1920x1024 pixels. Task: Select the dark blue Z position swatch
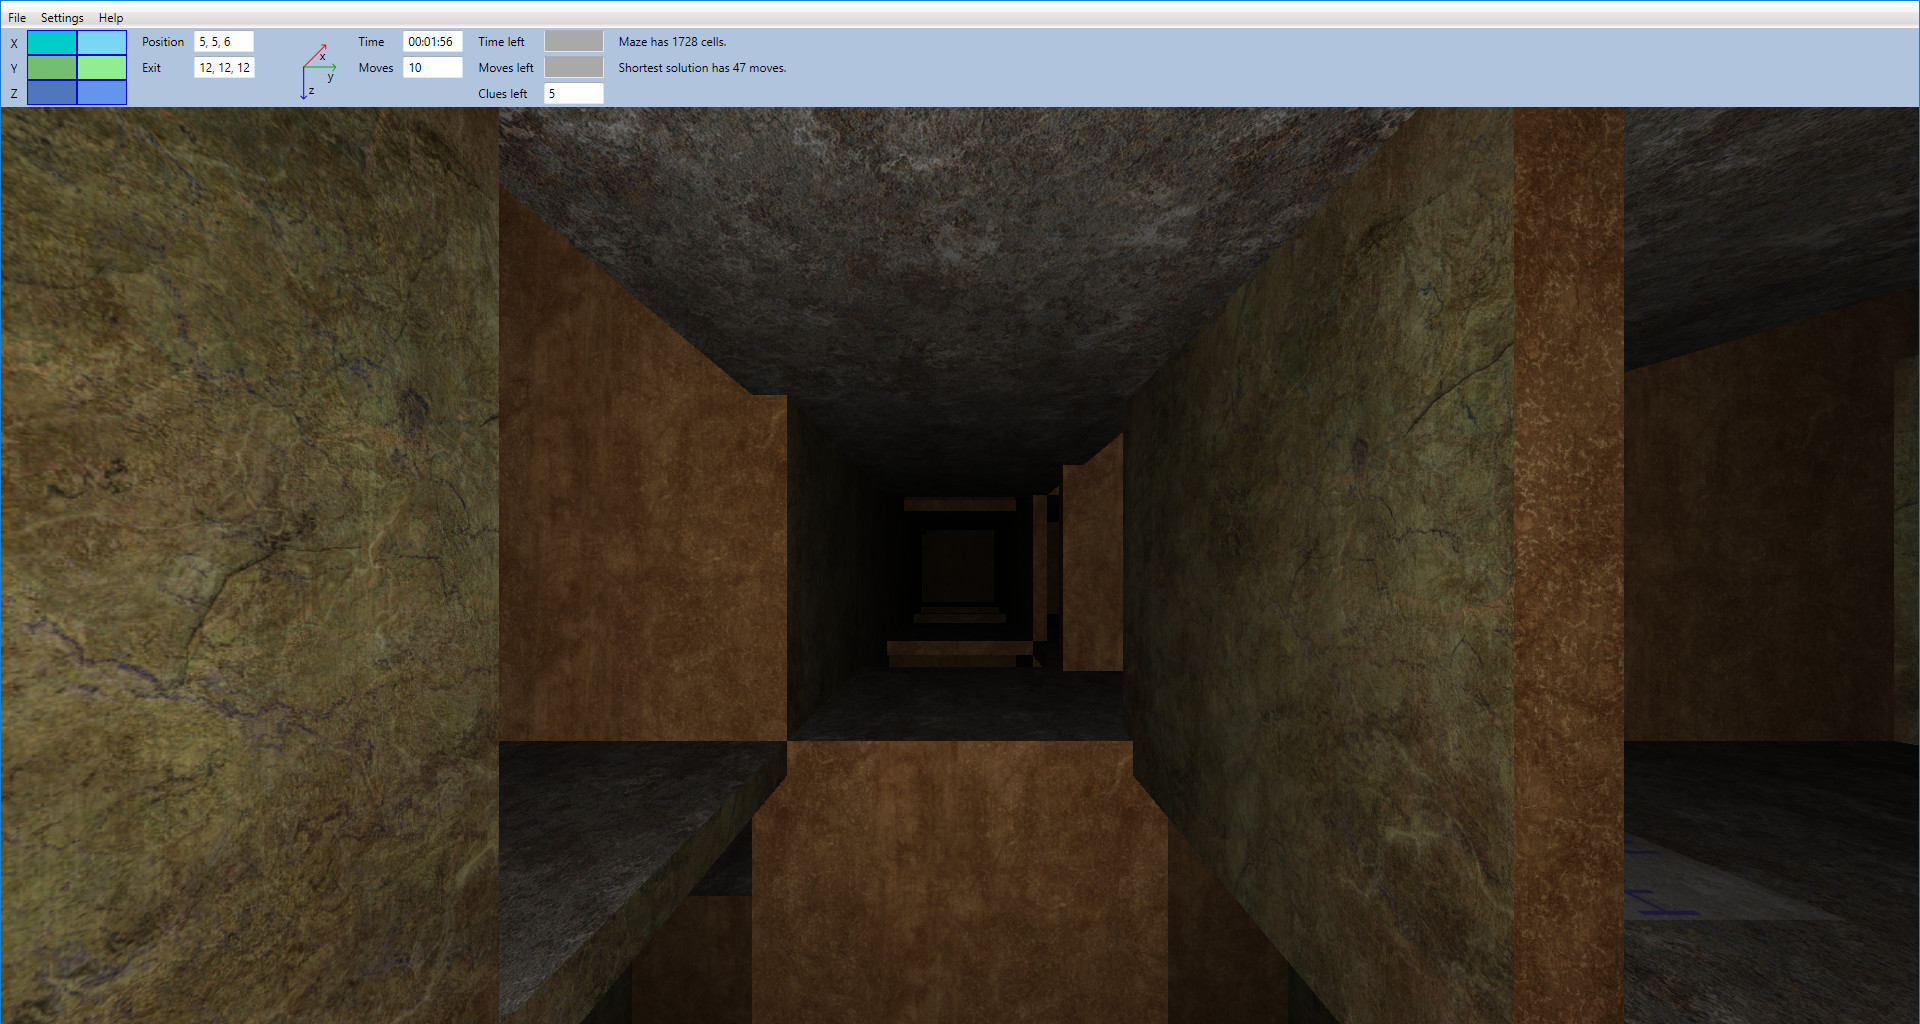[51, 92]
